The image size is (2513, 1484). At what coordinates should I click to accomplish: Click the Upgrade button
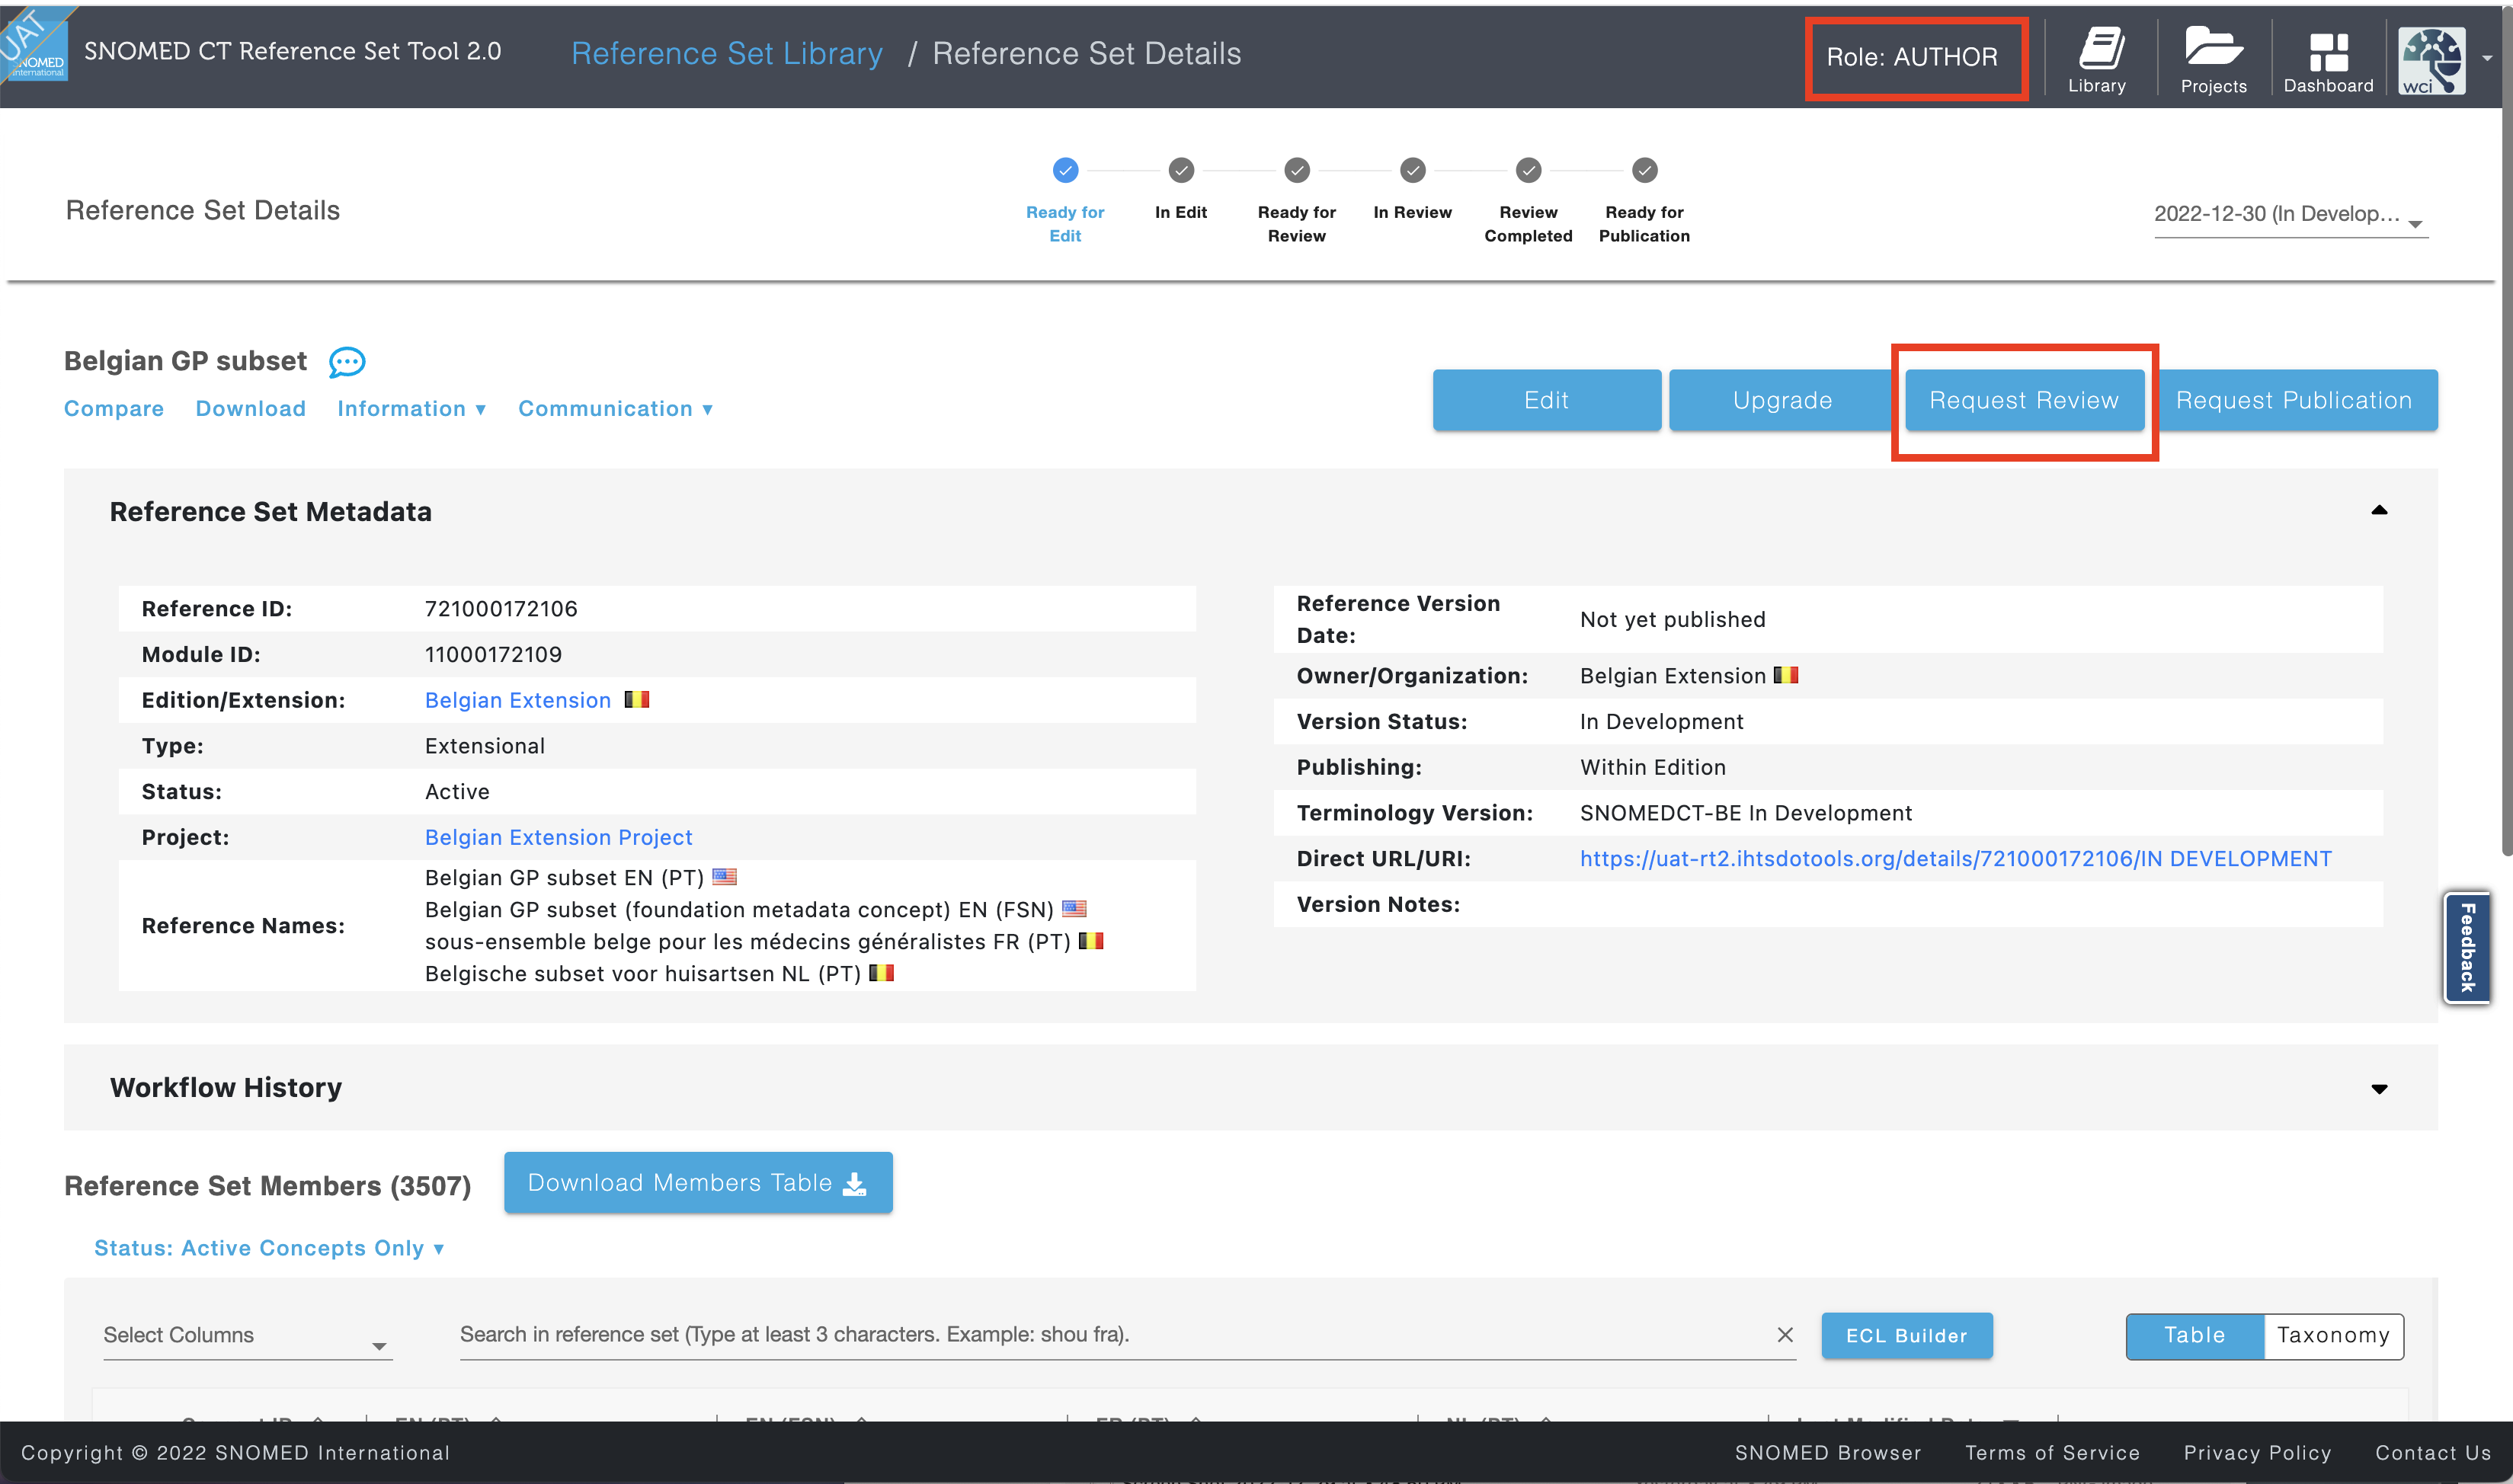point(1782,400)
